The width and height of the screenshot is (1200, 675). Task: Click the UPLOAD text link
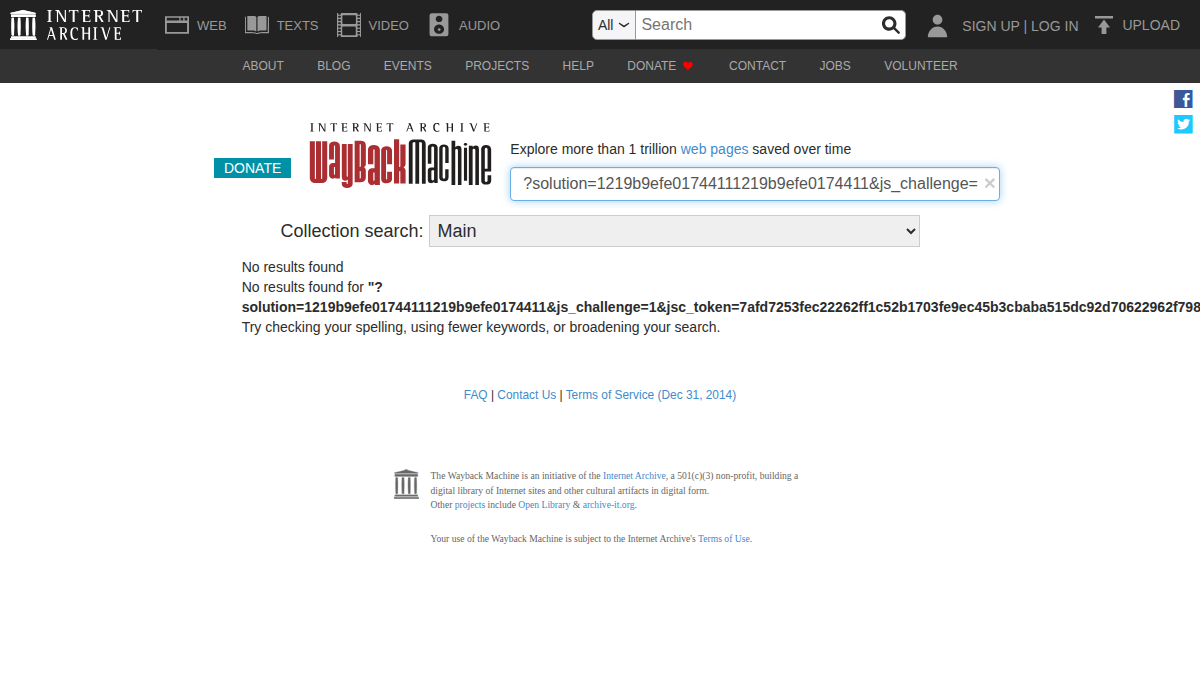pyautogui.click(x=1151, y=25)
